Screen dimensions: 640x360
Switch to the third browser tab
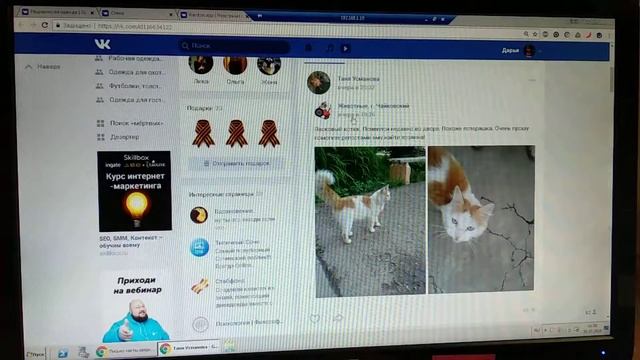[213, 15]
